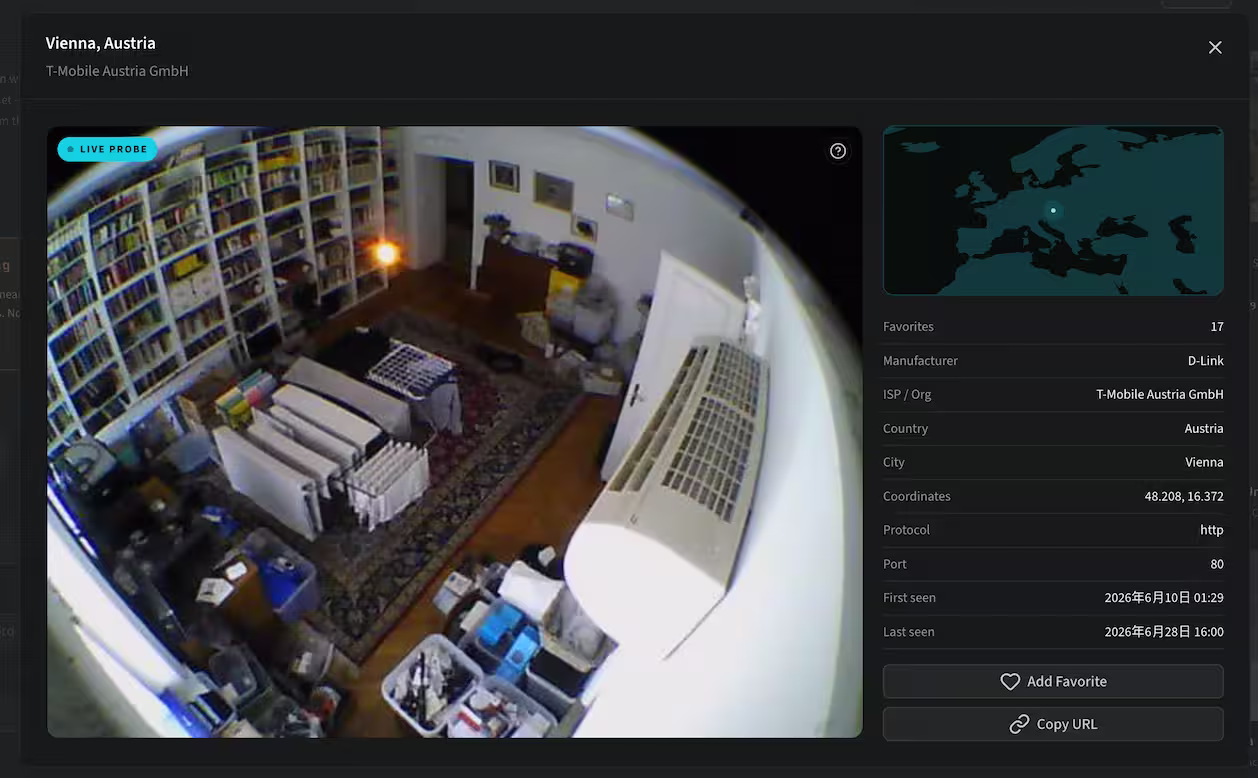Select the Protocol value http
Image resolution: width=1258 pixels, height=778 pixels.
[x=1211, y=530]
